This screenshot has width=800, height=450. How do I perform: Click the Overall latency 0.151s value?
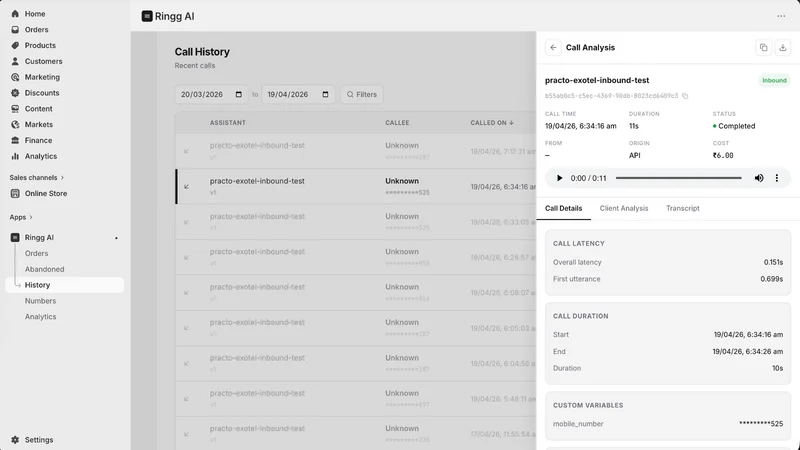pyautogui.click(x=773, y=262)
